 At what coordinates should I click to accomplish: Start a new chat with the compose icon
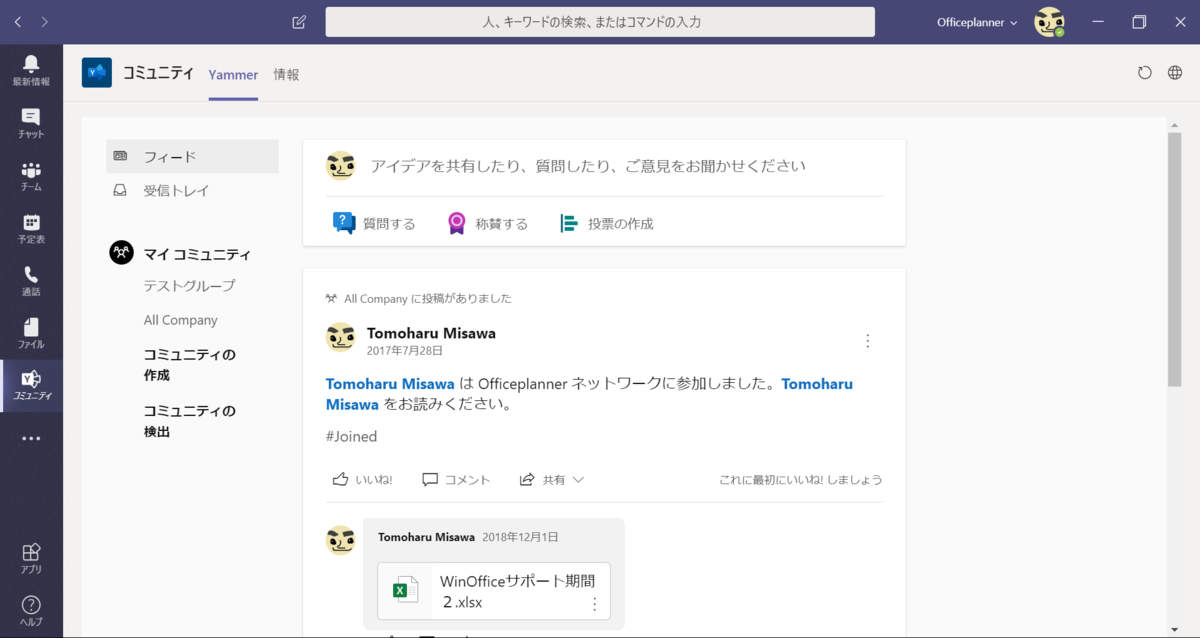[x=297, y=21]
